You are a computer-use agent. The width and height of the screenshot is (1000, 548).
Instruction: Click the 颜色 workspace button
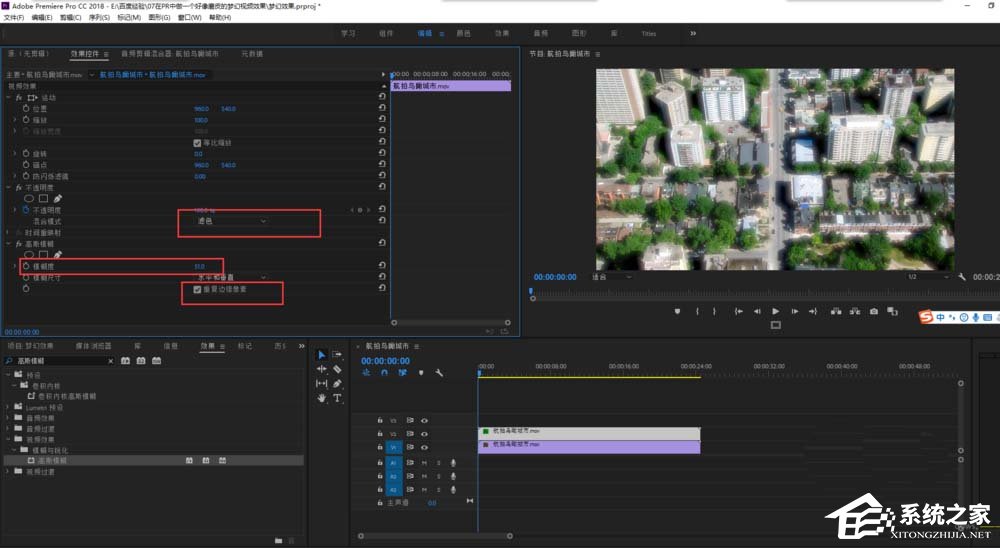[x=463, y=33]
